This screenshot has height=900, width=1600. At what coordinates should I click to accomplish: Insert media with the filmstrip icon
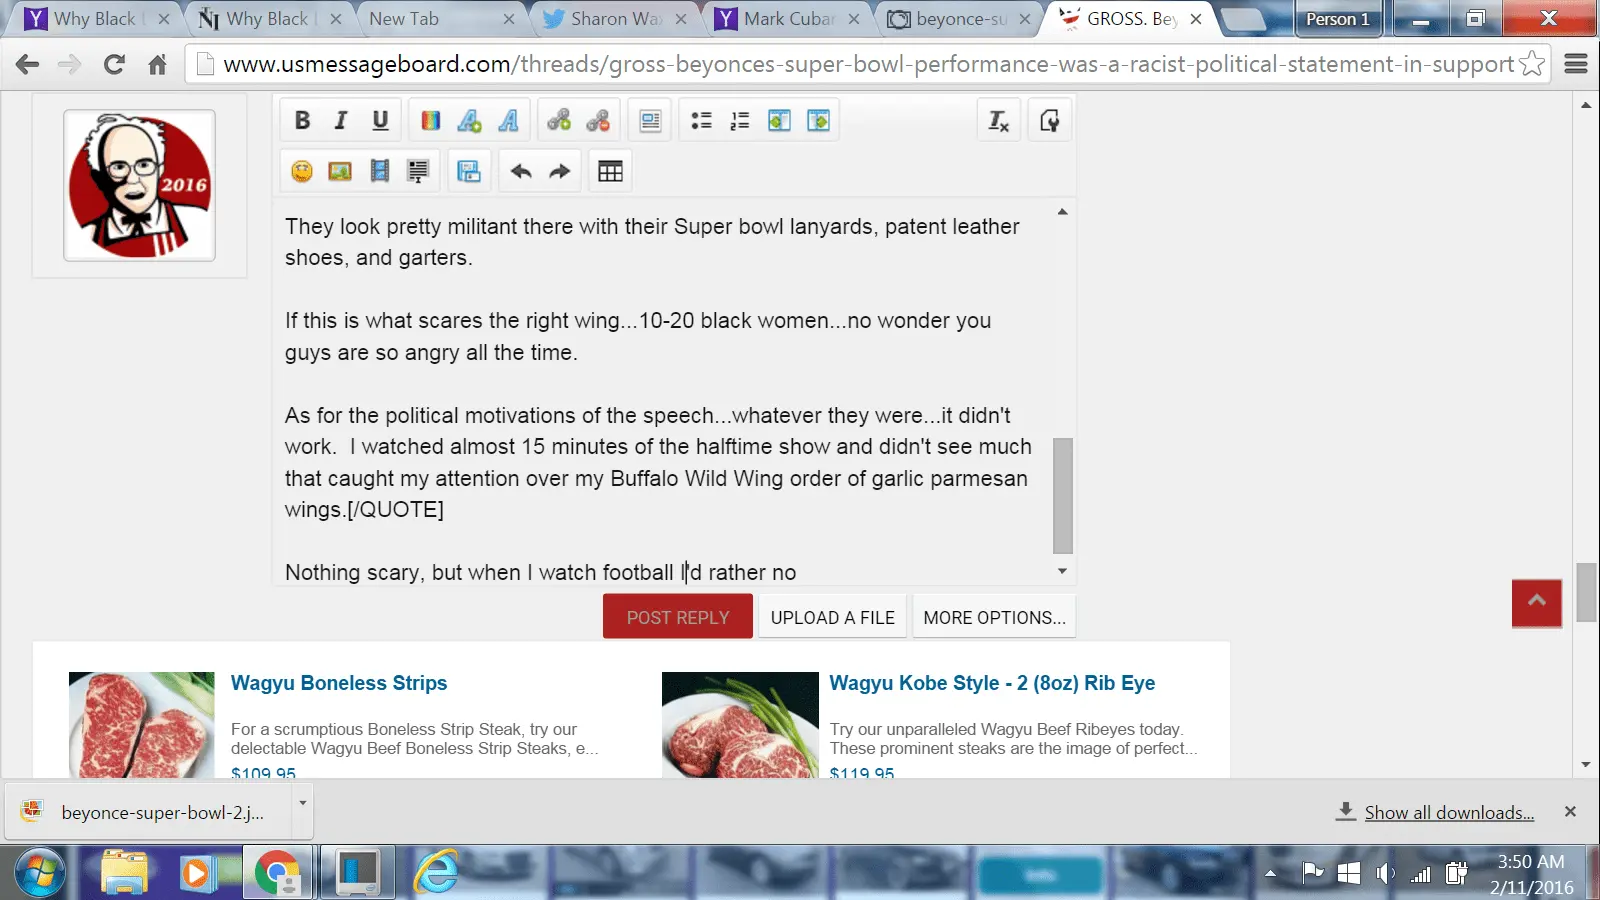(379, 172)
